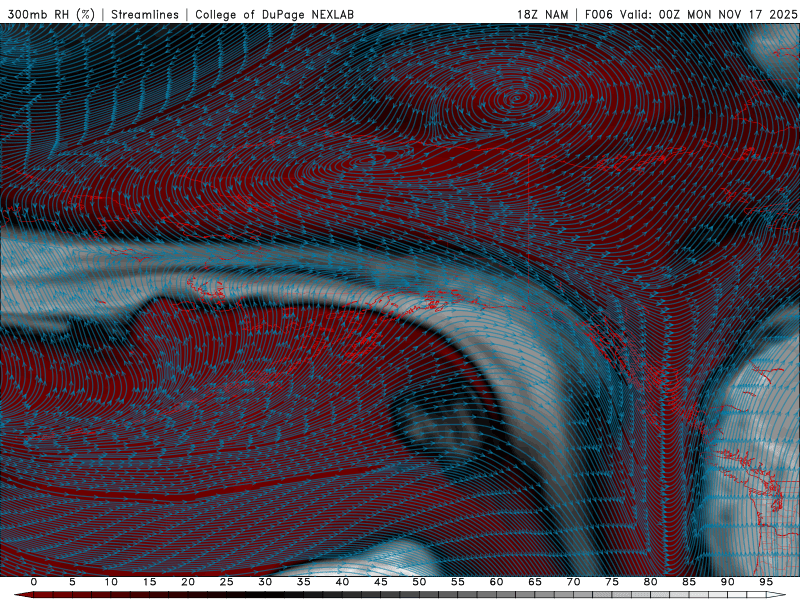Select the "15" value on the color scale

tap(149, 582)
